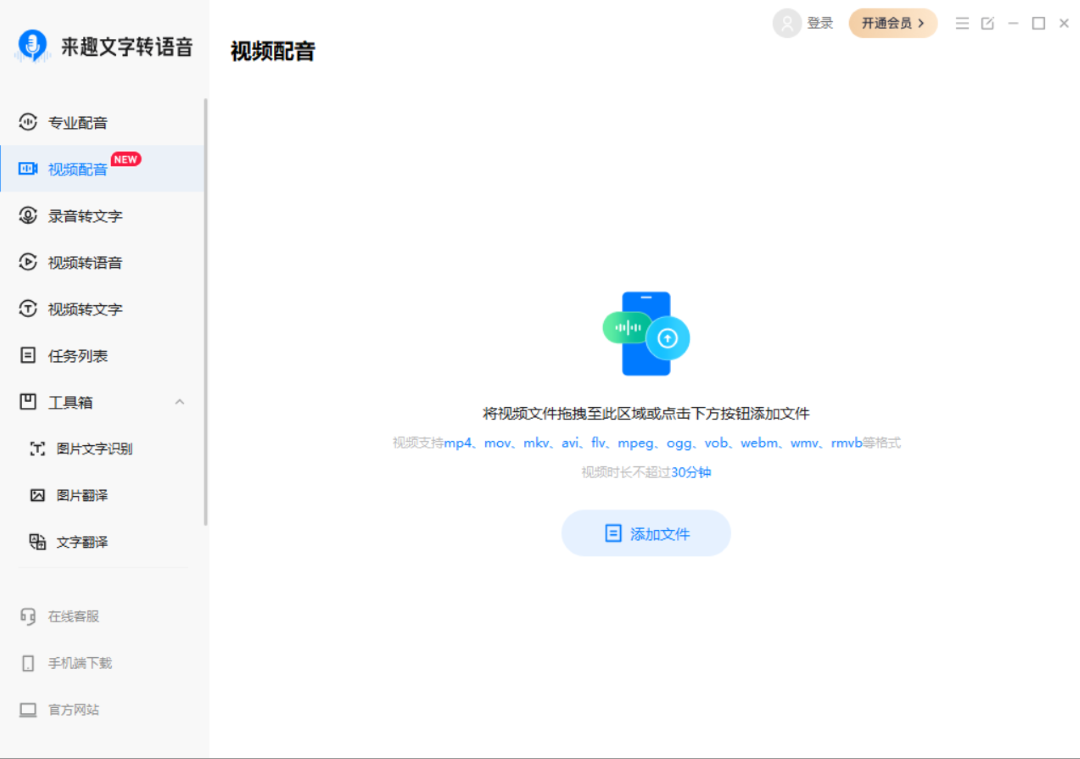
Task: Select the 视频转文字 tool icon
Action: pos(28,309)
